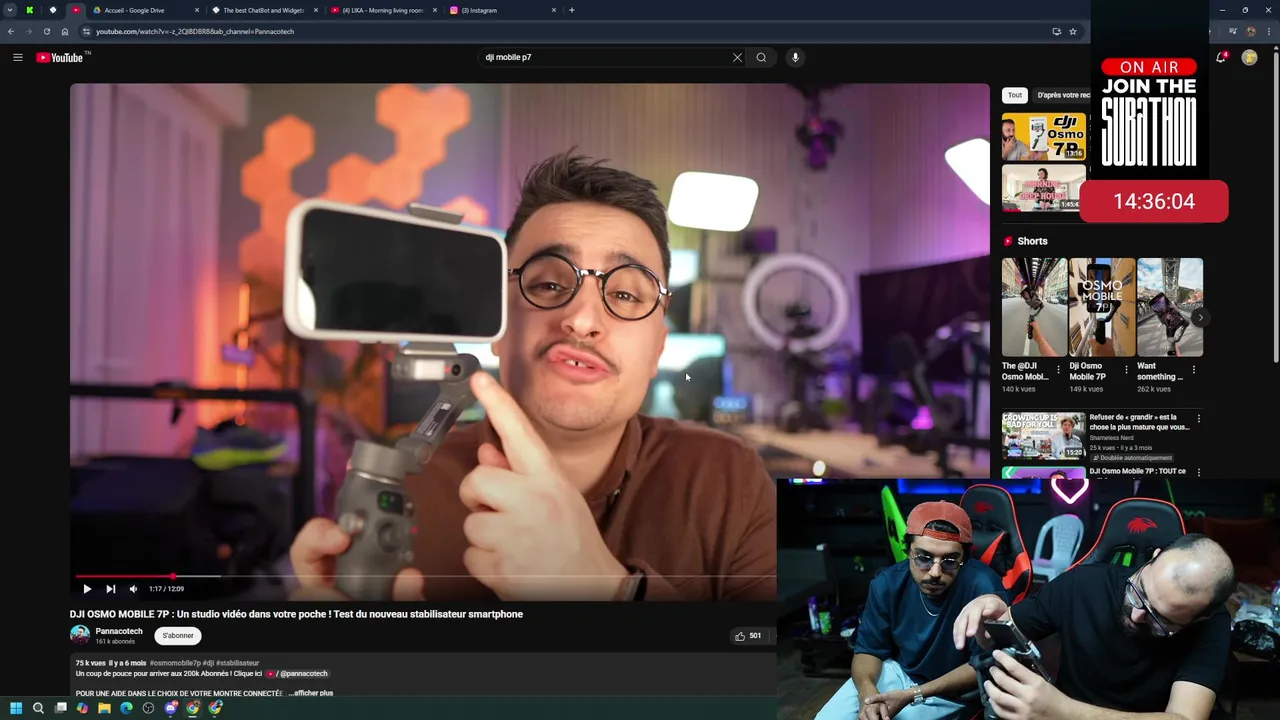Open the Windows Start menu
Screen dimensions: 1280x720
coord(16,708)
